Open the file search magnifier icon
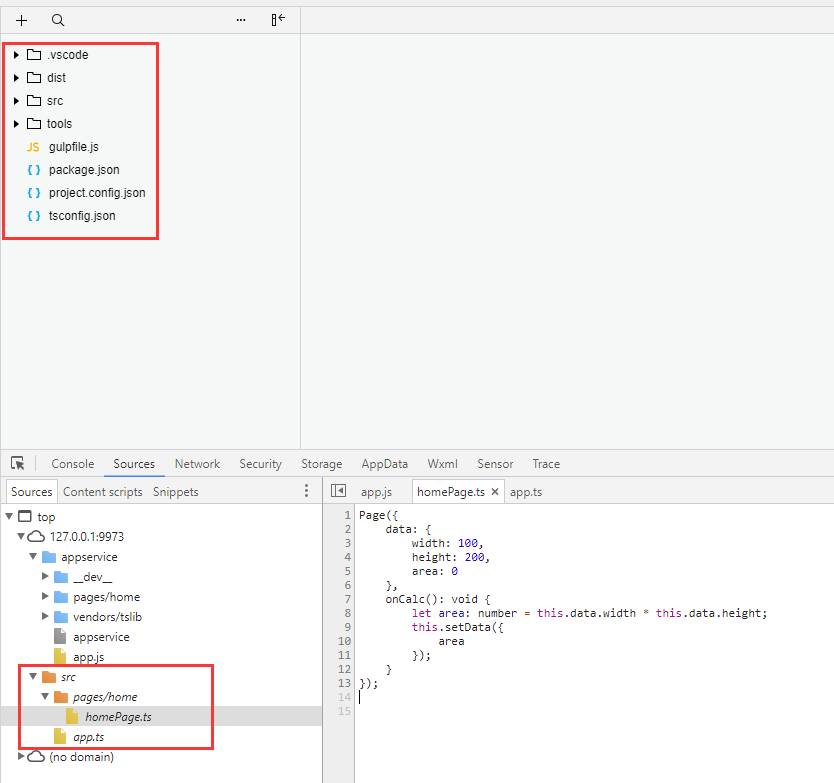Image resolution: width=834 pixels, height=783 pixels. 58,20
